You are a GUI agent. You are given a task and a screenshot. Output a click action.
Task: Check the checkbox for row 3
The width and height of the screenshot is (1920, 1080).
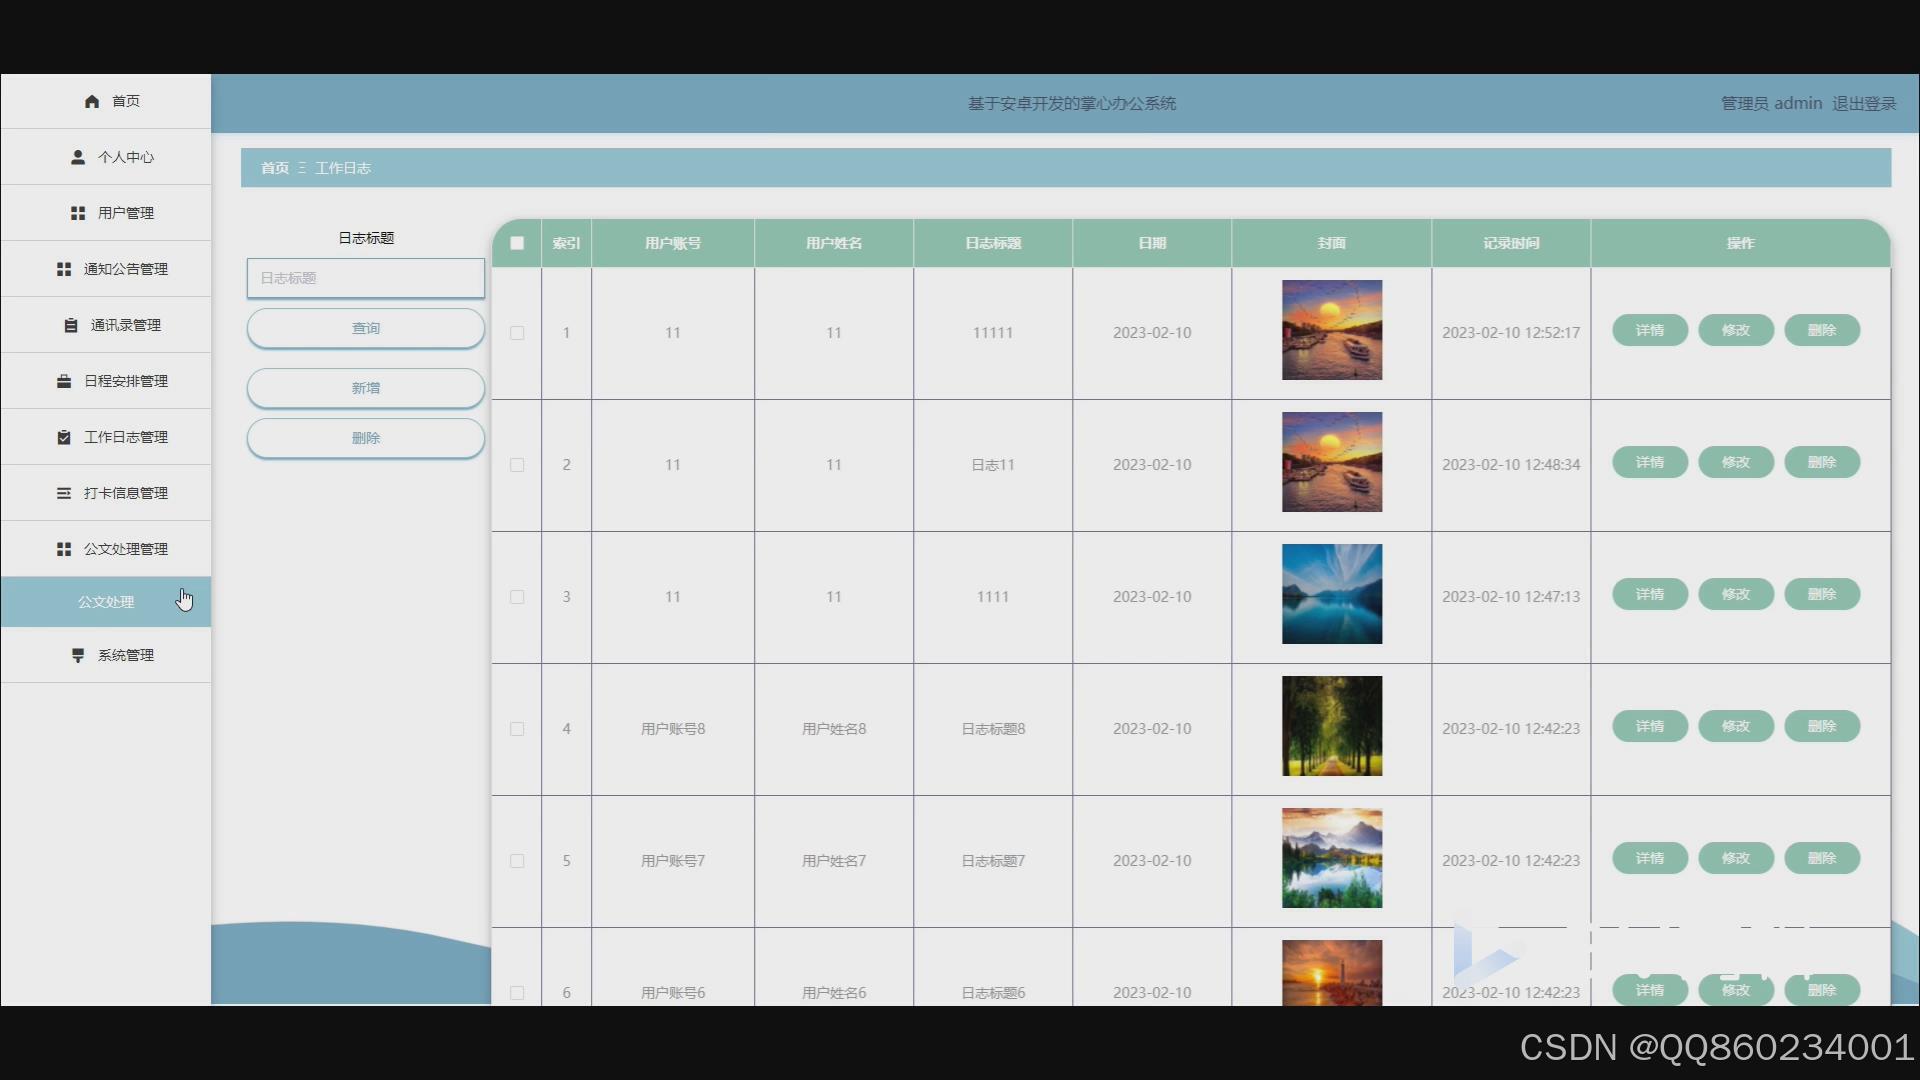(517, 597)
